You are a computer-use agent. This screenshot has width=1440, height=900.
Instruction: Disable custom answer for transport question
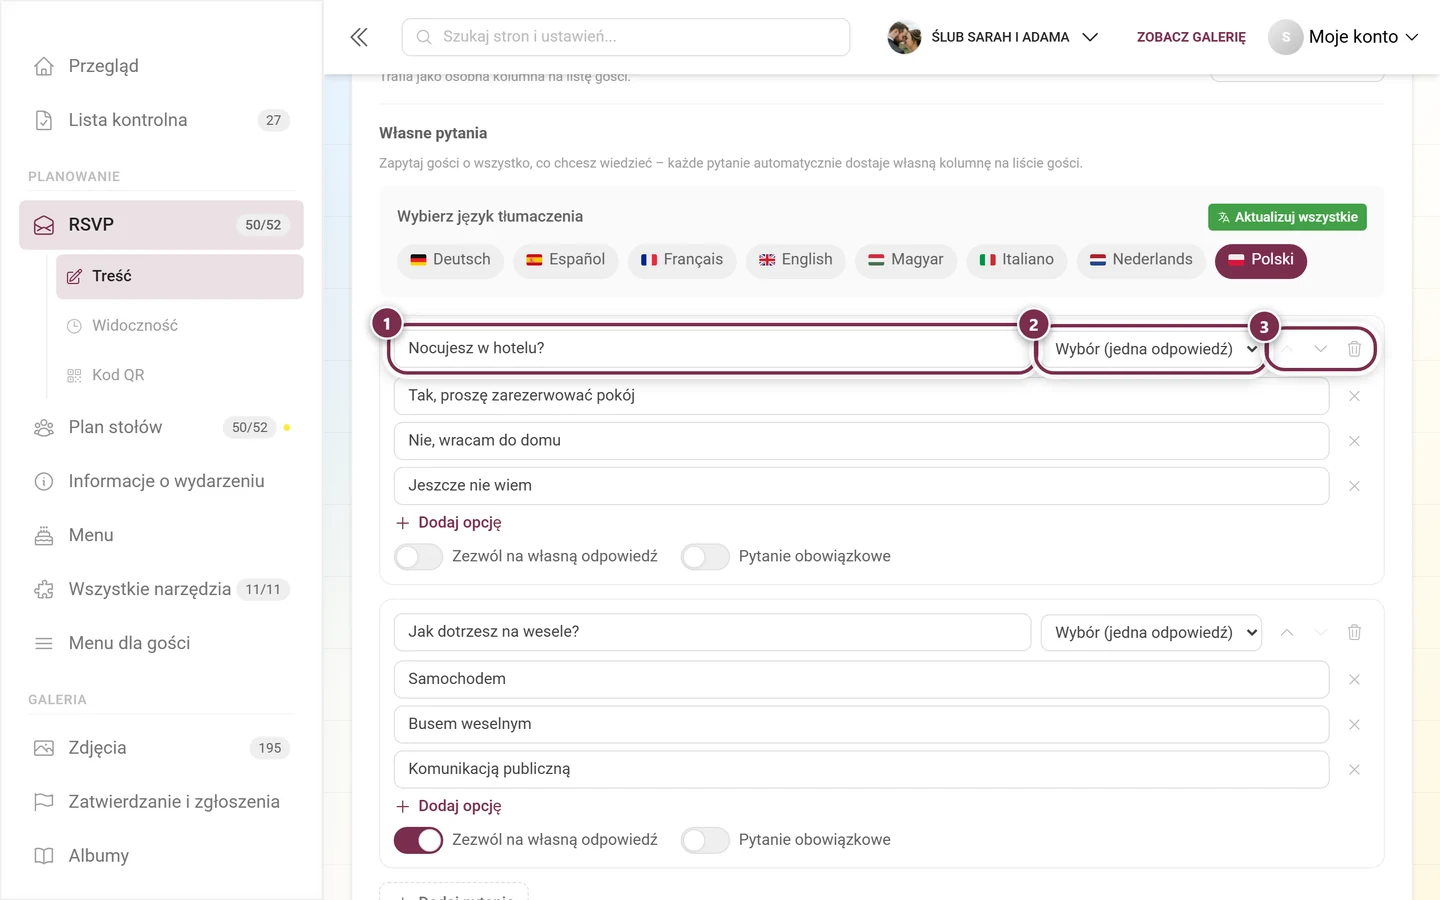(418, 840)
